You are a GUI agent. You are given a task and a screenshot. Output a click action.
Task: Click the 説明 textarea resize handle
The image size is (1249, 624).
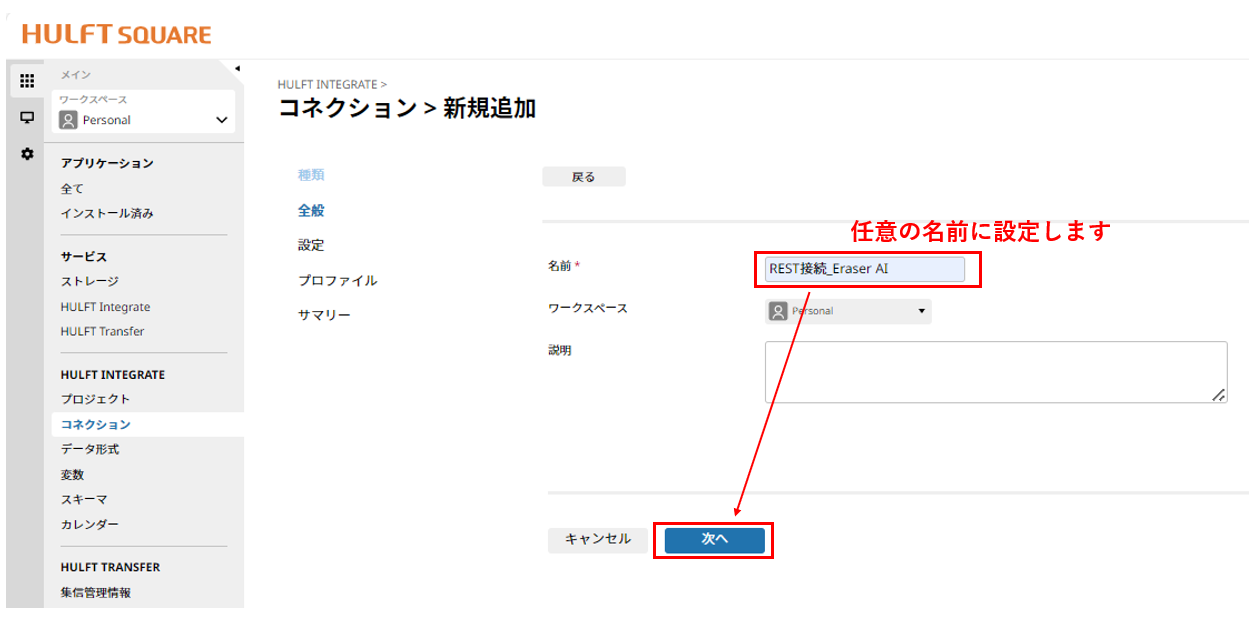click(x=1219, y=395)
